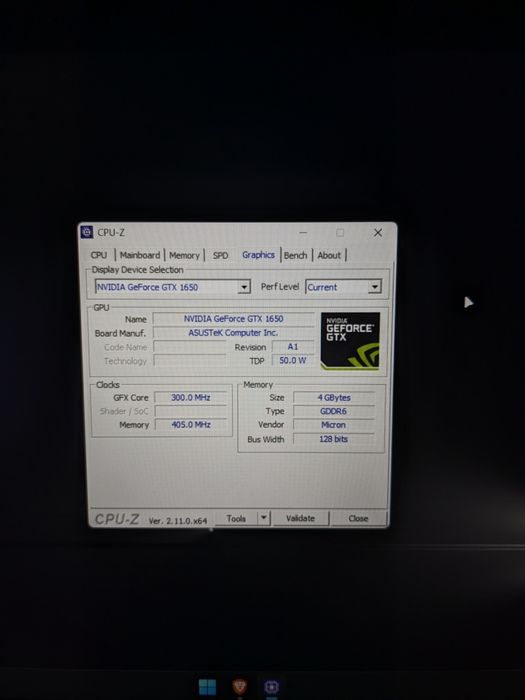Image resolution: width=525 pixels, height=700 pixels.
Task: Click the GPU Name field NVIDIA GeForce GTX 1650
Action: 233,319
